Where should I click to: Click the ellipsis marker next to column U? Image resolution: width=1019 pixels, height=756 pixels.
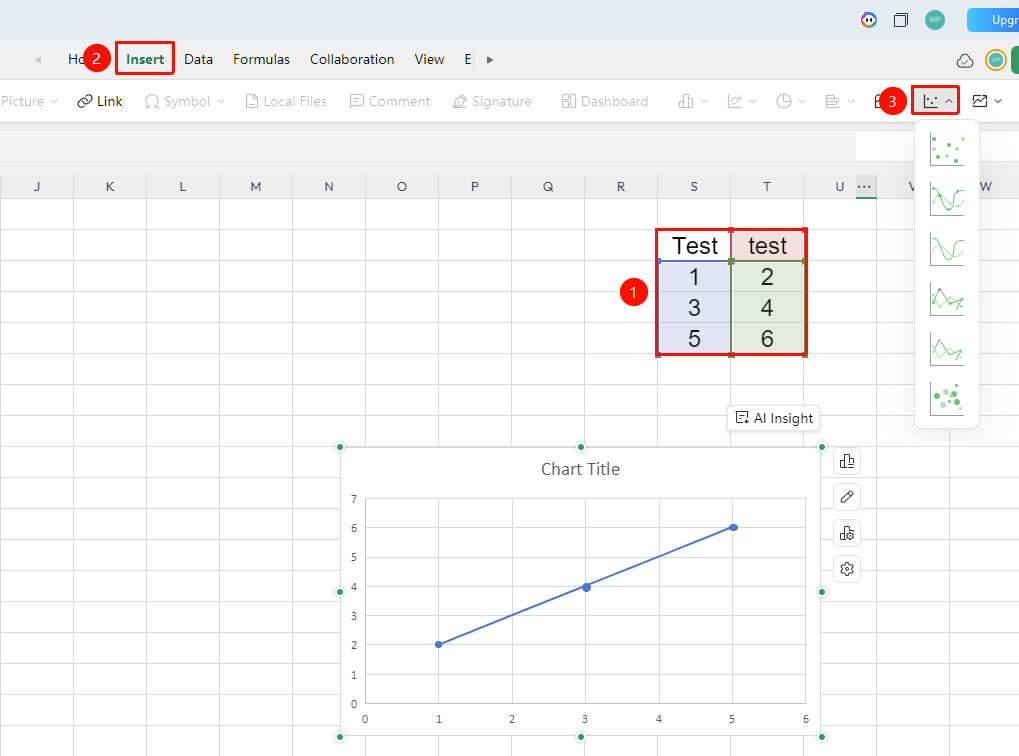point(864,187)
